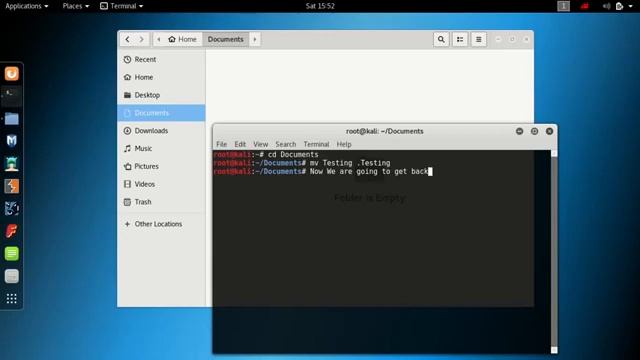Viewport: 640px width, 360px height.
Task: Show all applications grid in dock
Action: tap(12, 299)
